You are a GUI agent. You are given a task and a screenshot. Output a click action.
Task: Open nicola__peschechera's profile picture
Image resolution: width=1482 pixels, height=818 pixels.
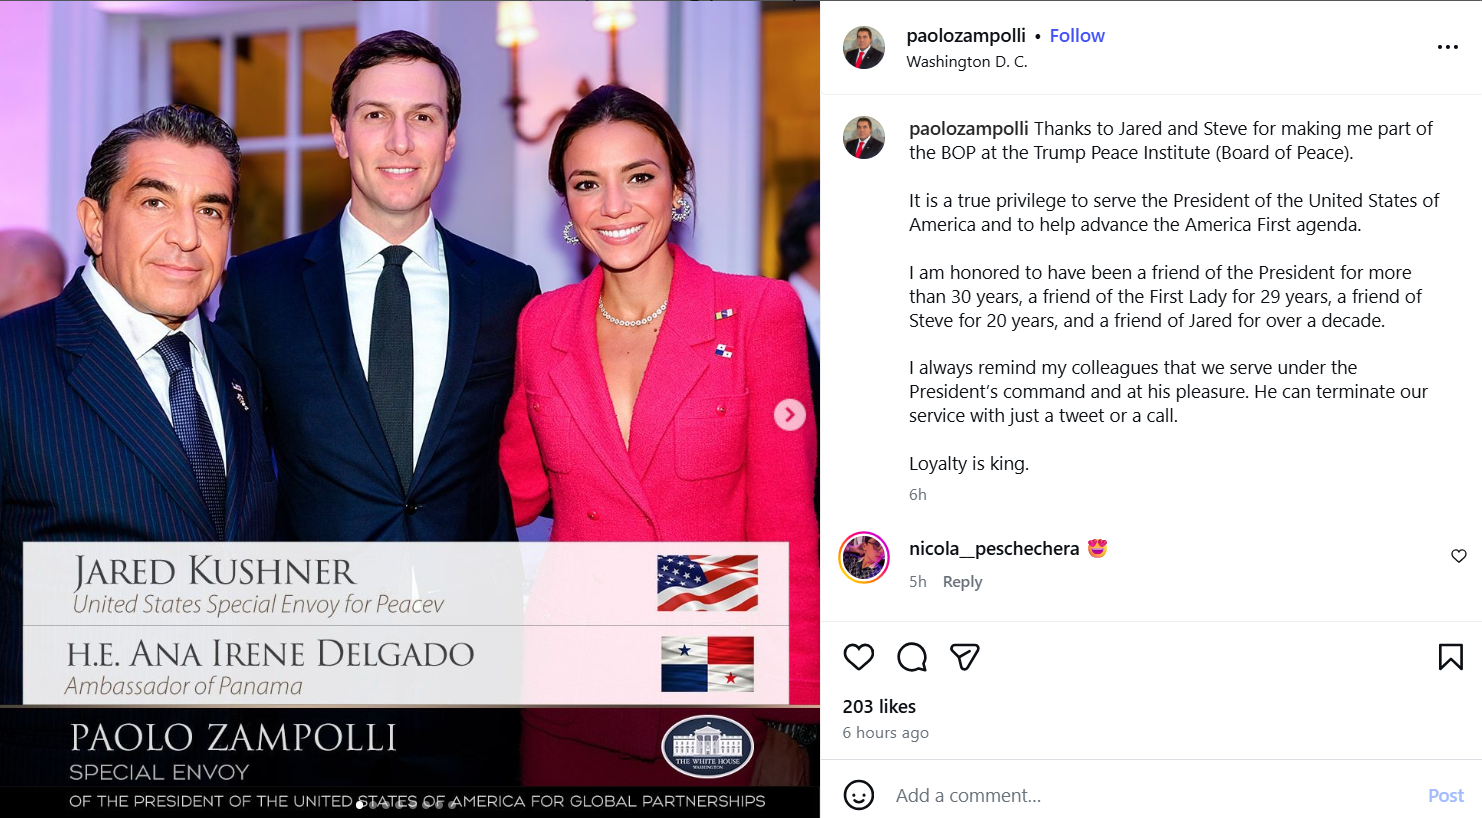[864, 557]
